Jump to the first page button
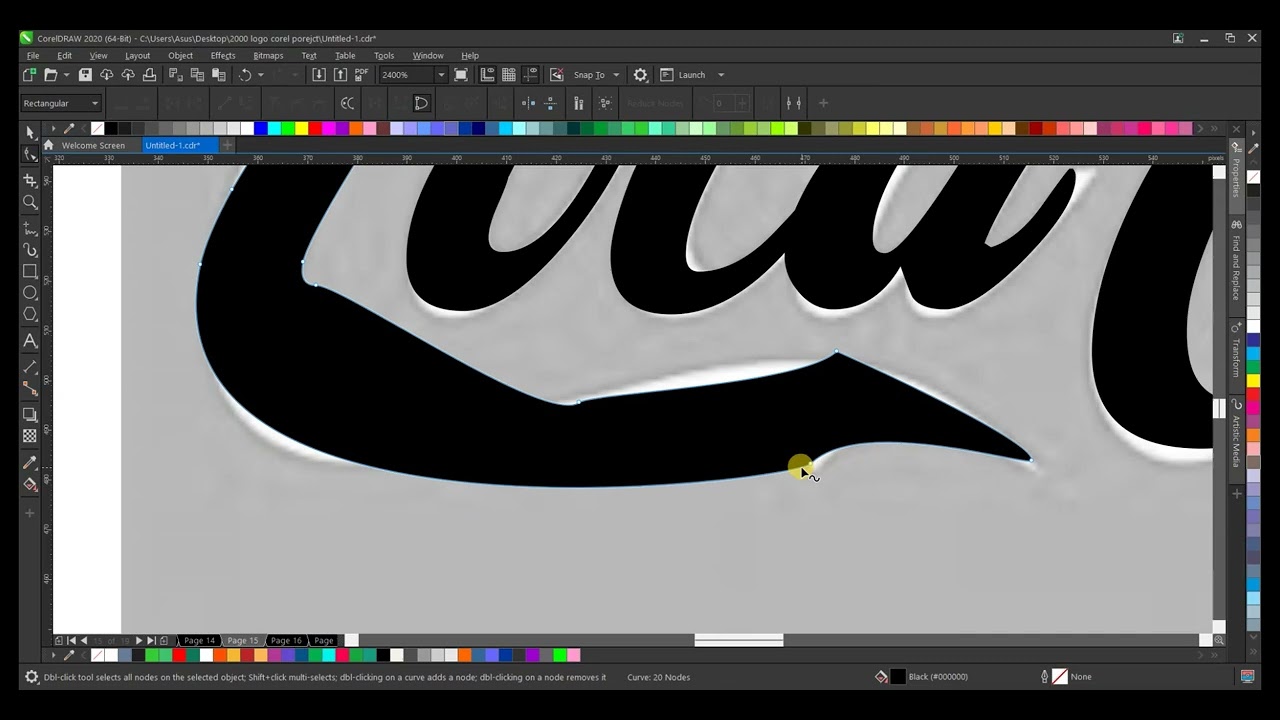Image resolution: width=1280 pixels, height=720 pixels. click(x=71, y=640)
